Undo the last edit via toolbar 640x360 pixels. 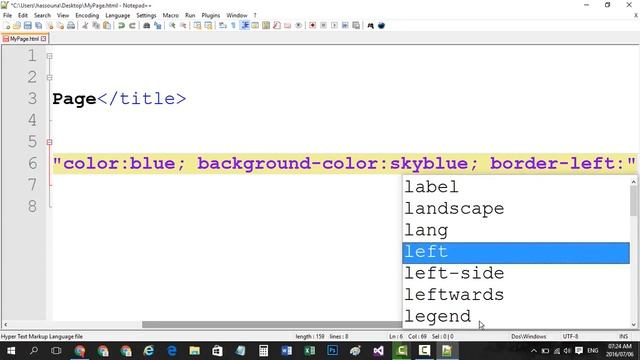pyautogui.click(x=121, y=26)
